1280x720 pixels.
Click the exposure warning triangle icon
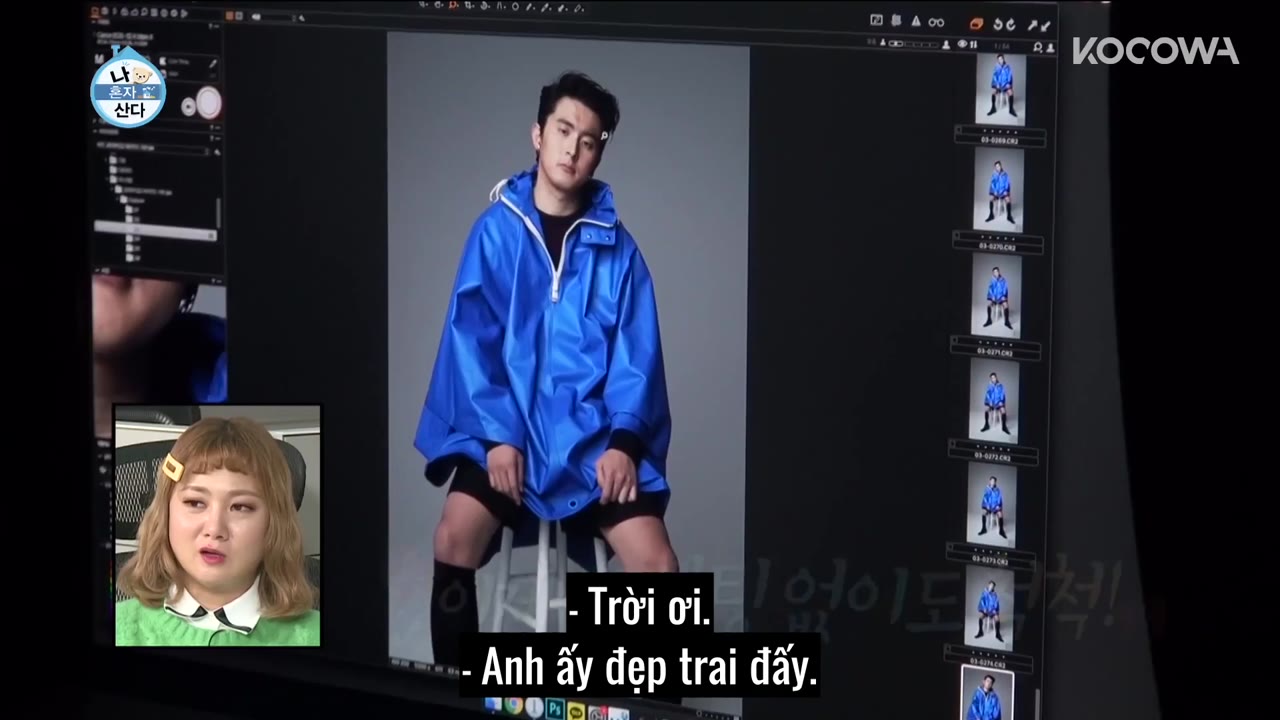click(x=916, y=21)
